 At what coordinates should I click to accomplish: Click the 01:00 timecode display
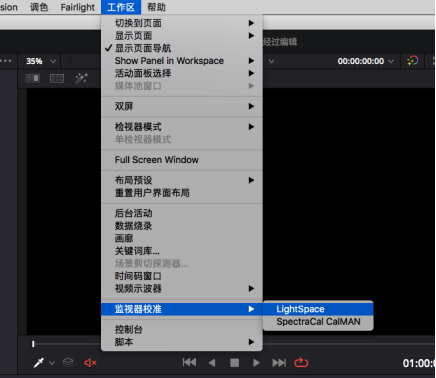[x=419, y=363]
